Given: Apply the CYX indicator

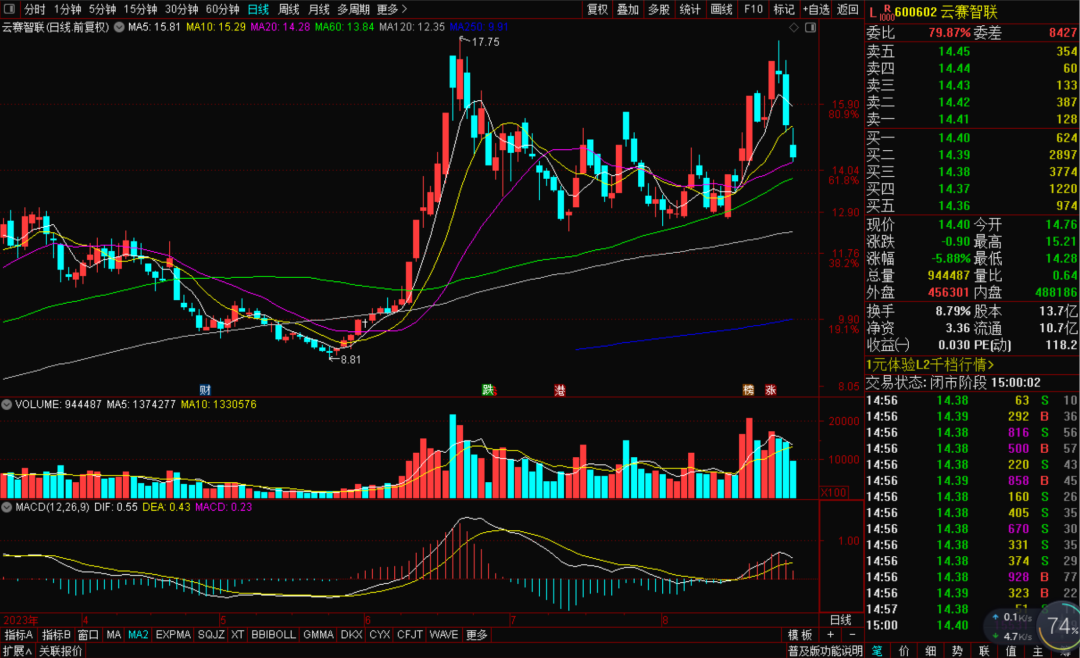Looking at the screenshot, I should pos(380,635).
